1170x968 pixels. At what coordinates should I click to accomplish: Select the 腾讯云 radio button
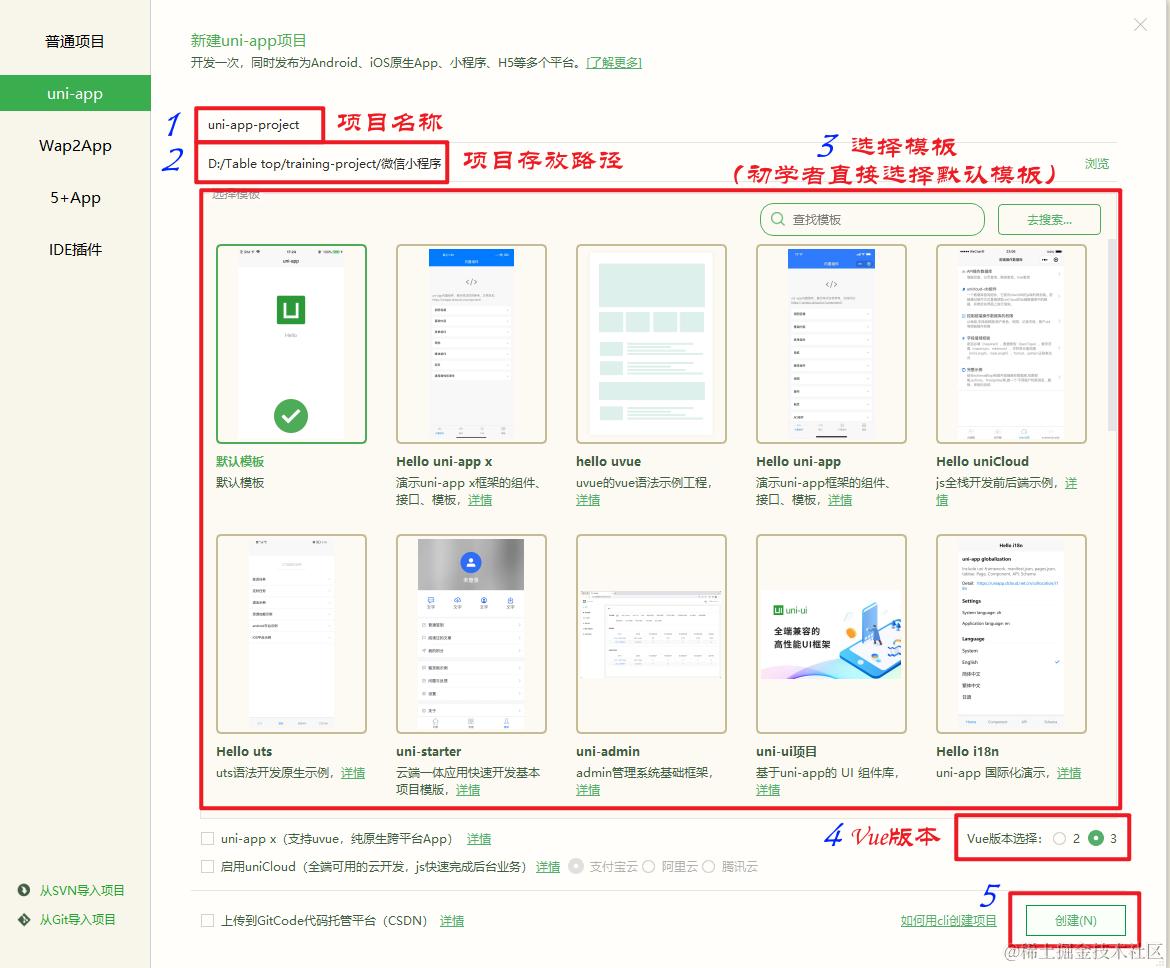708,866
